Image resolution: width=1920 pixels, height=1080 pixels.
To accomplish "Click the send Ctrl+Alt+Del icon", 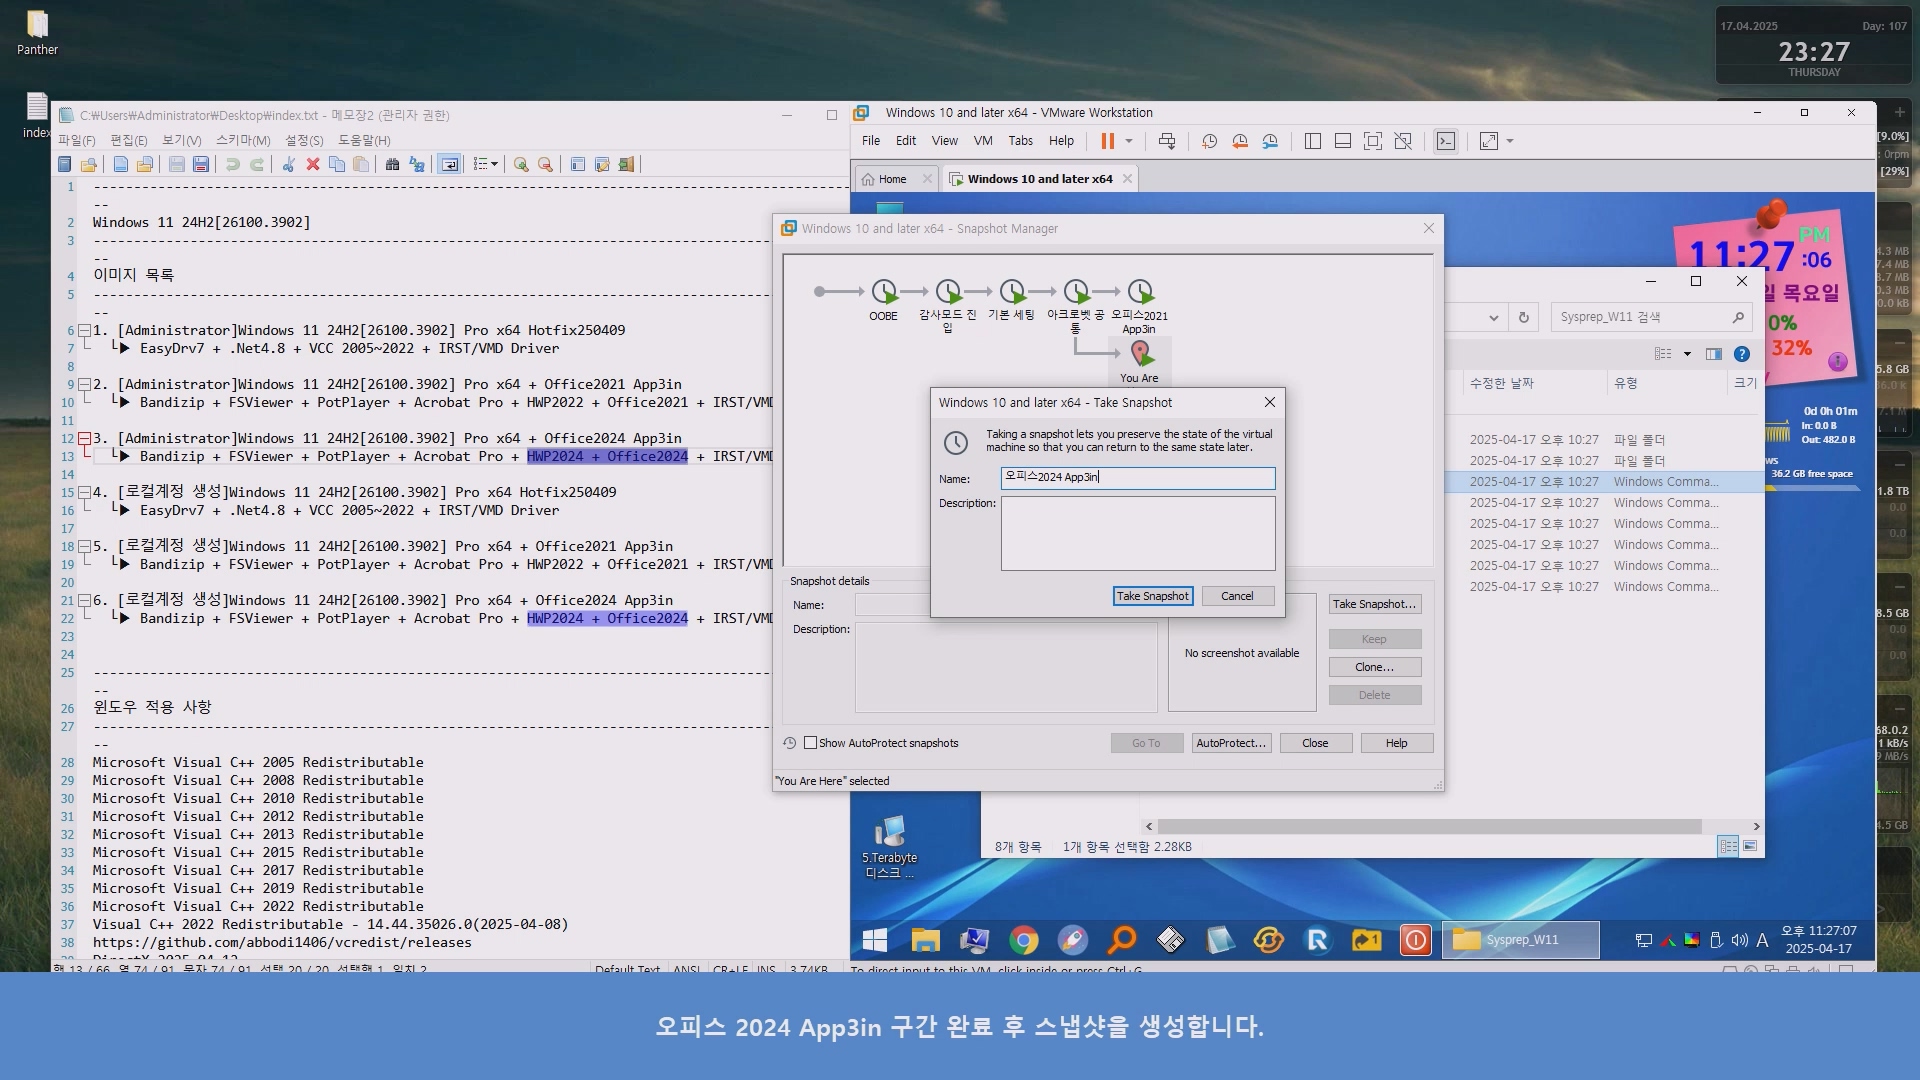I will tap(1167, 141).
